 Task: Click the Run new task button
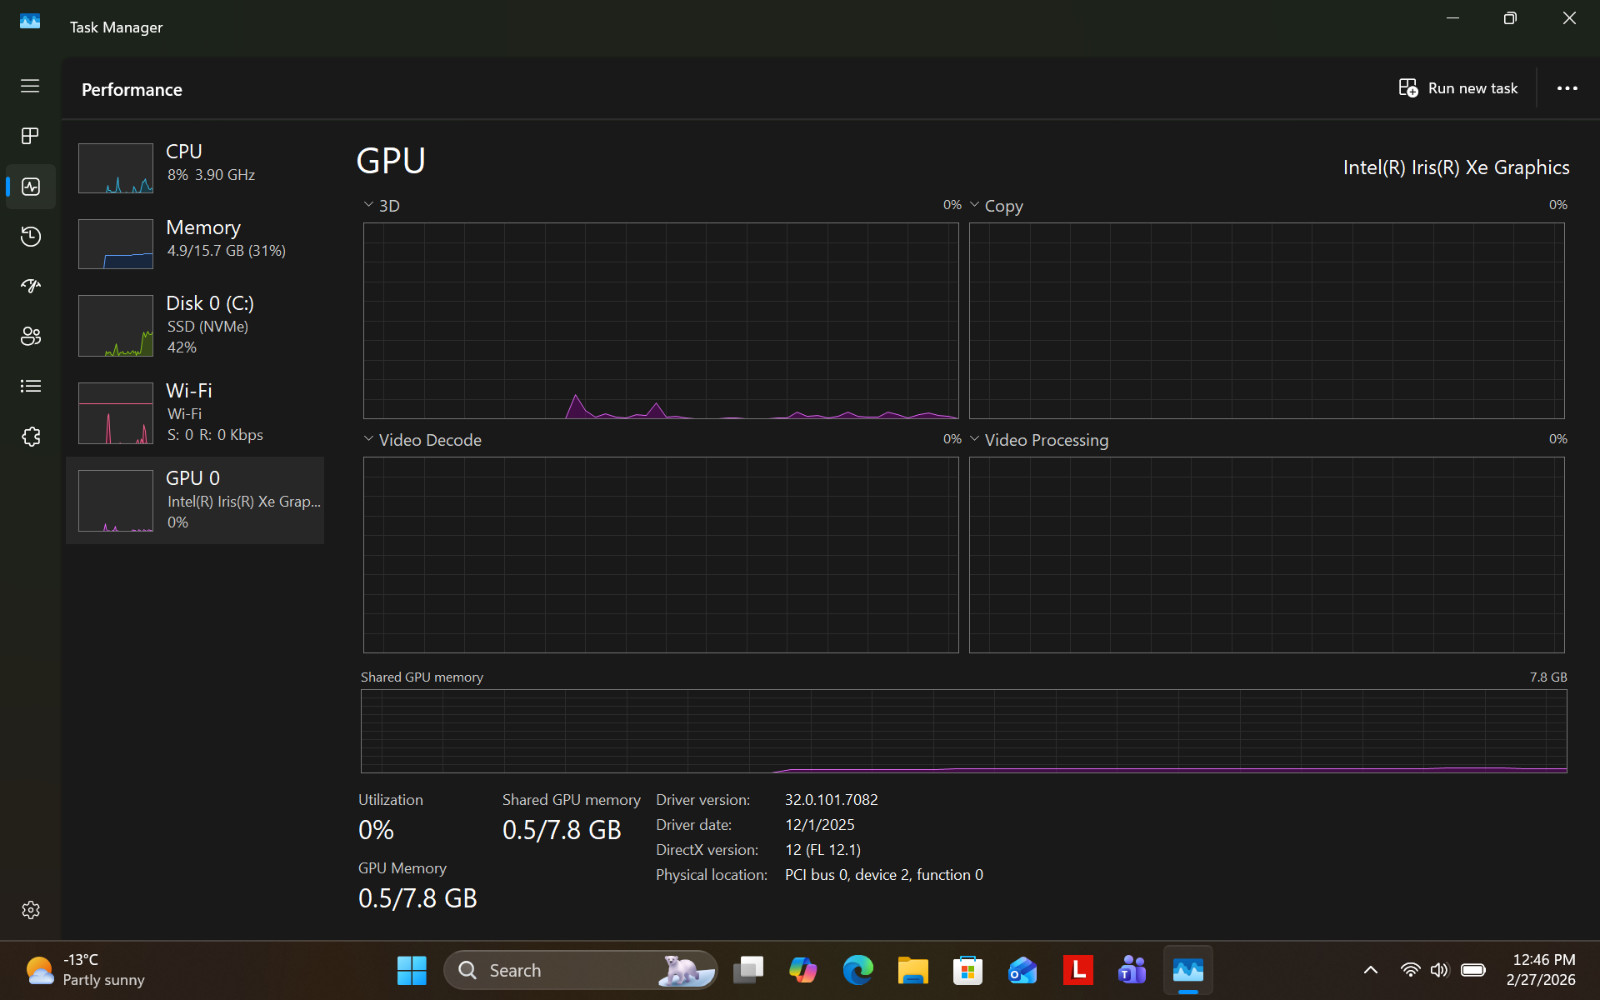coord(1458,88)
